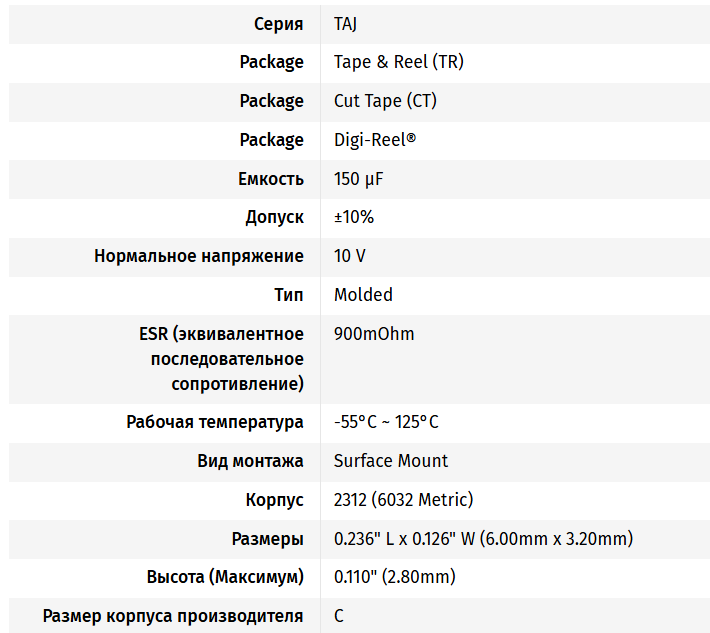
Task: Select the 150 µF capacitance value
Action: click(x=359, y=179)
